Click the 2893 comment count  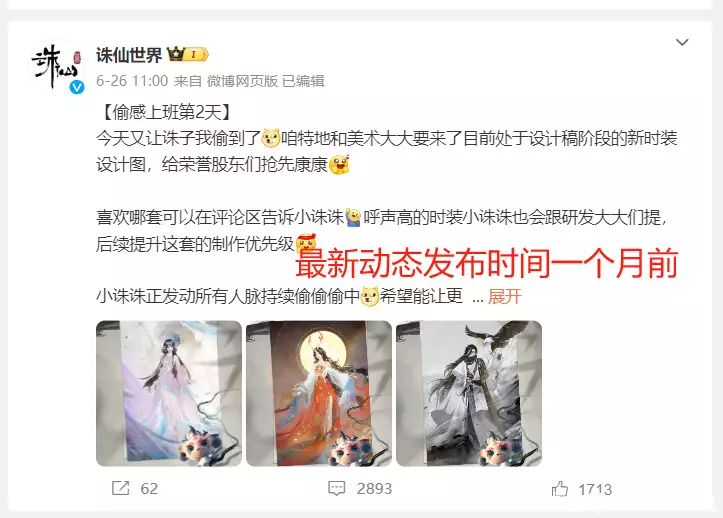pyautogui.click(x=374, y=488)
